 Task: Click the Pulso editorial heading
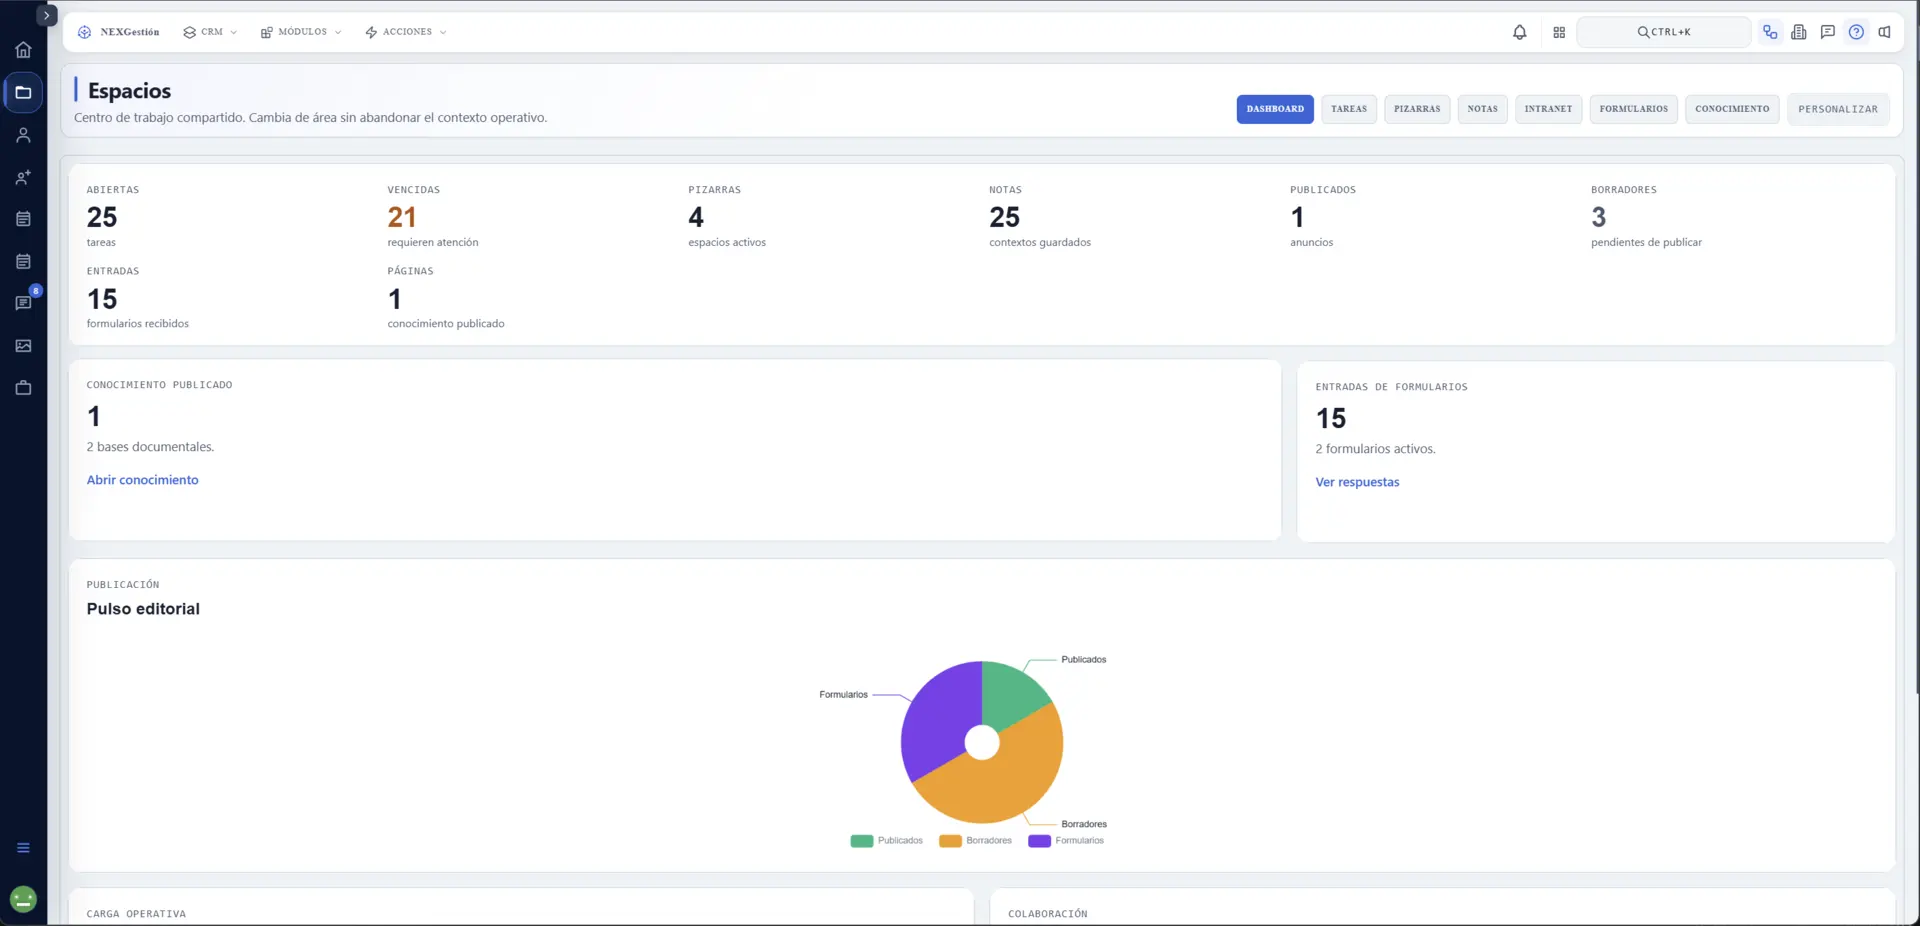click(x=143, y=609)
